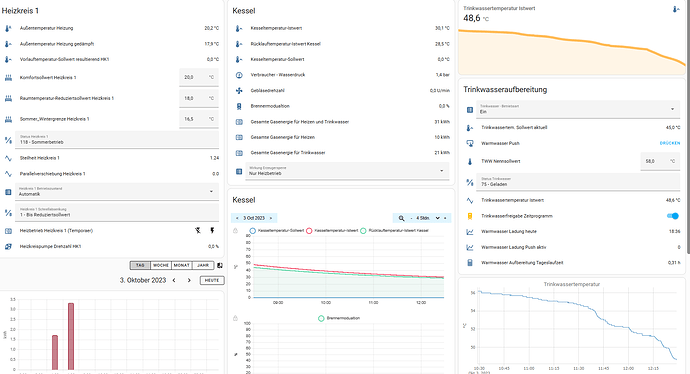
Task: Click gauge icon beside Verbraucher - Wasserdruck
Action: click(x=239, y=75)
